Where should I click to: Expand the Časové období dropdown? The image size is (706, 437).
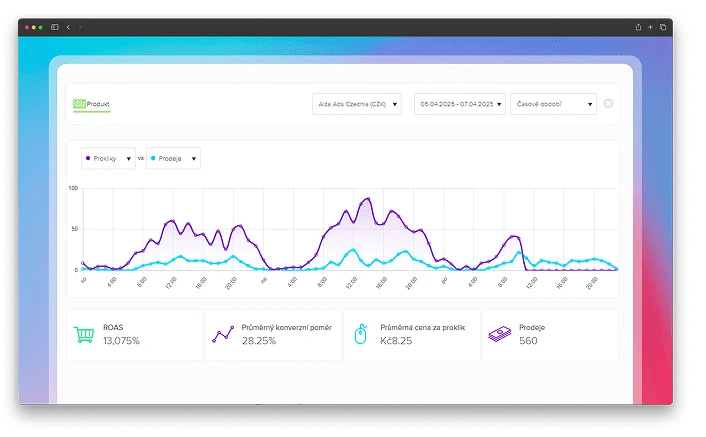point(553,104)
